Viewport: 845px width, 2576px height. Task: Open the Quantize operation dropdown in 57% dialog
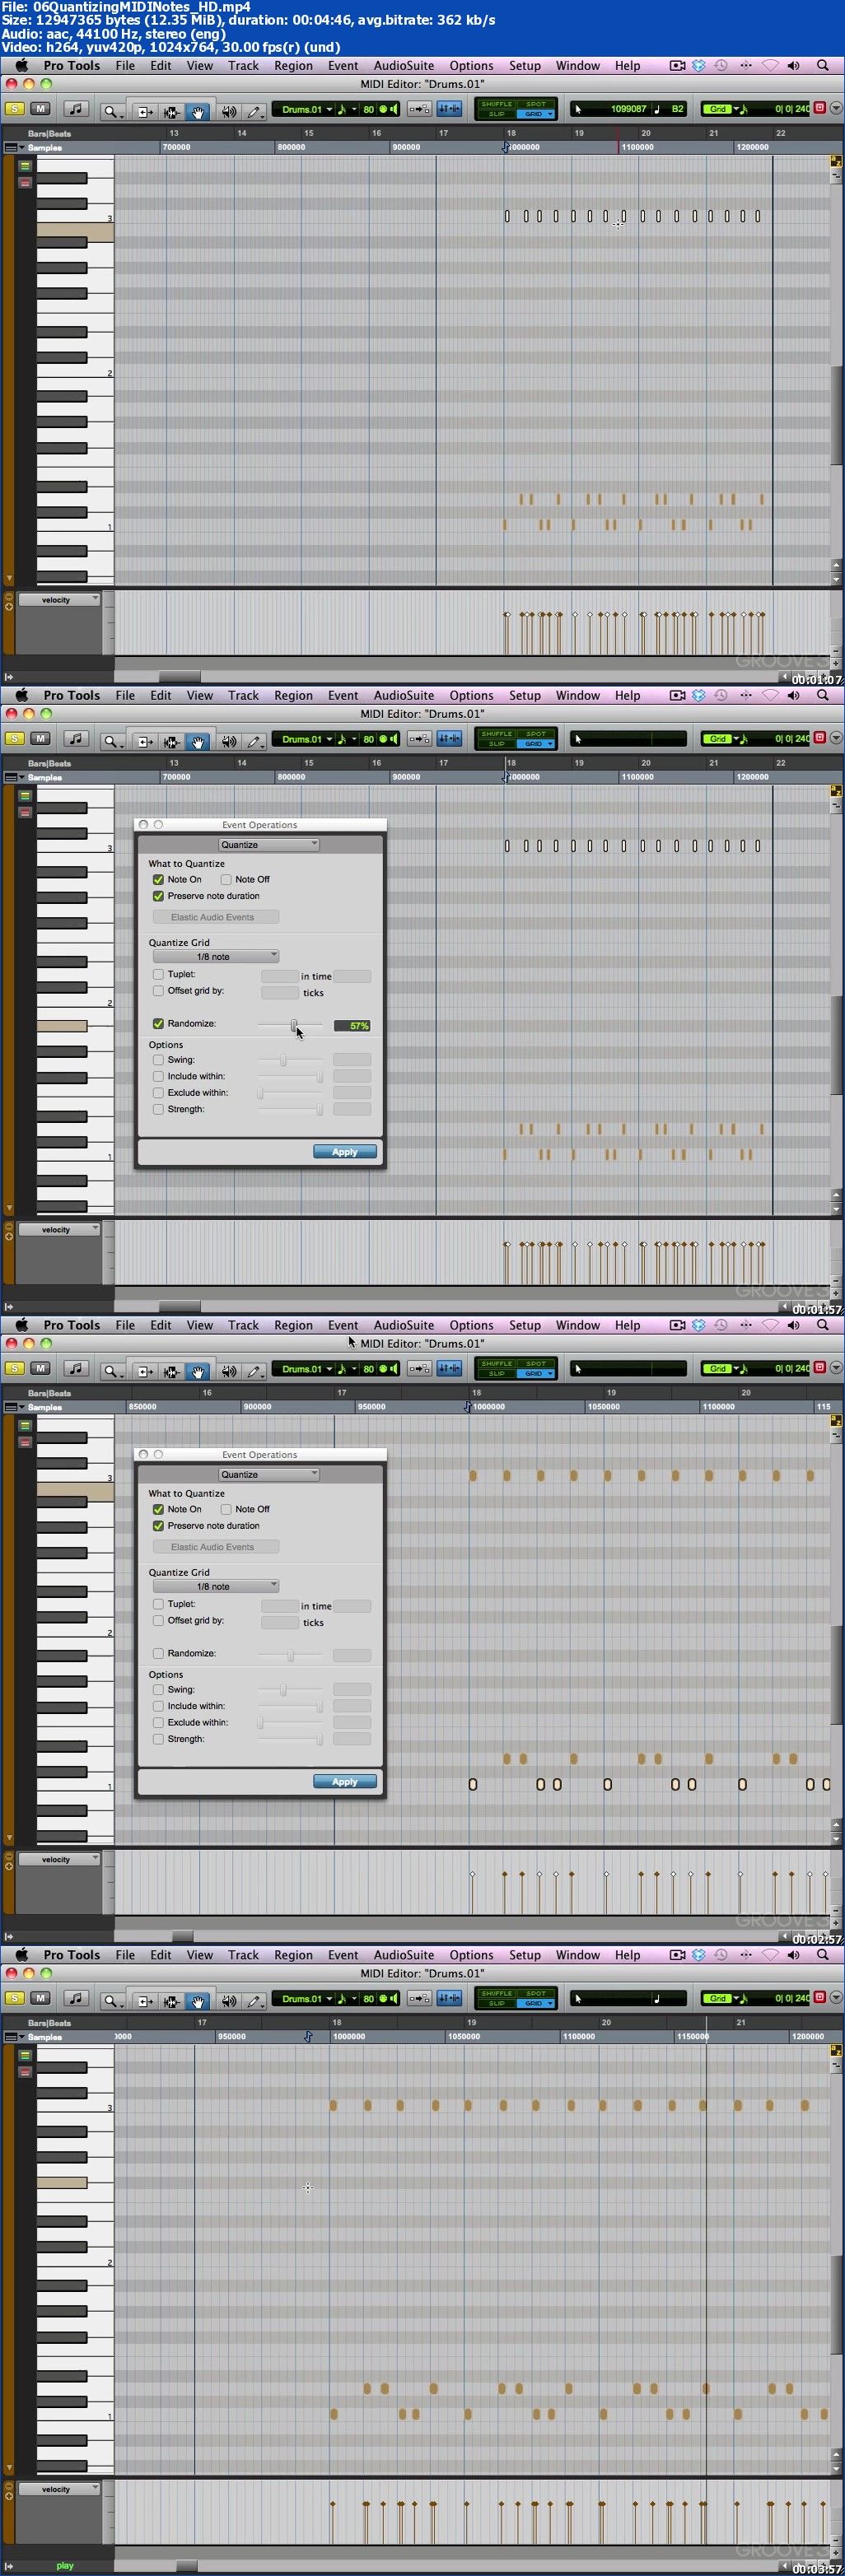(268, 845)
